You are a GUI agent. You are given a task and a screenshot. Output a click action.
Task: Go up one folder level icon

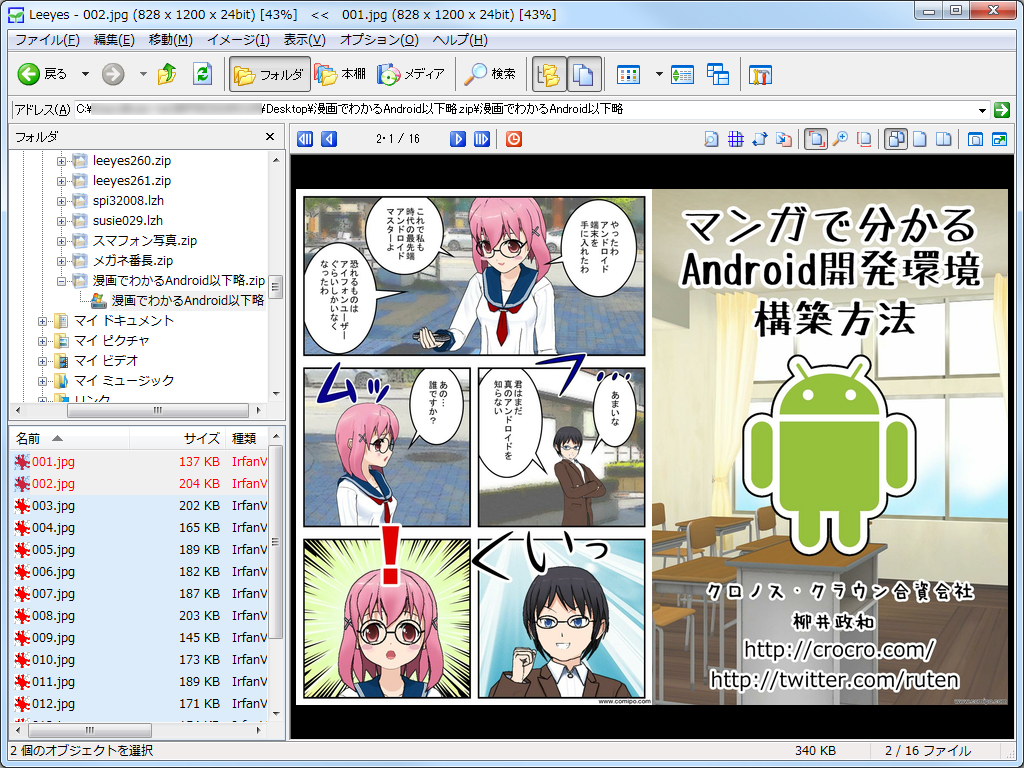[167, 74]
